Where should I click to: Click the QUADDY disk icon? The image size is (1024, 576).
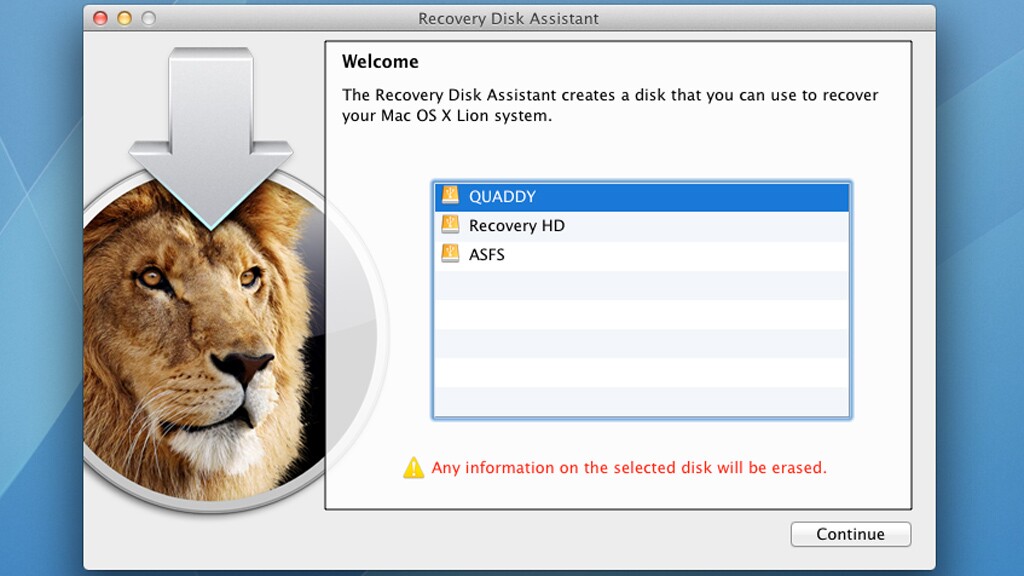point(450,197)
